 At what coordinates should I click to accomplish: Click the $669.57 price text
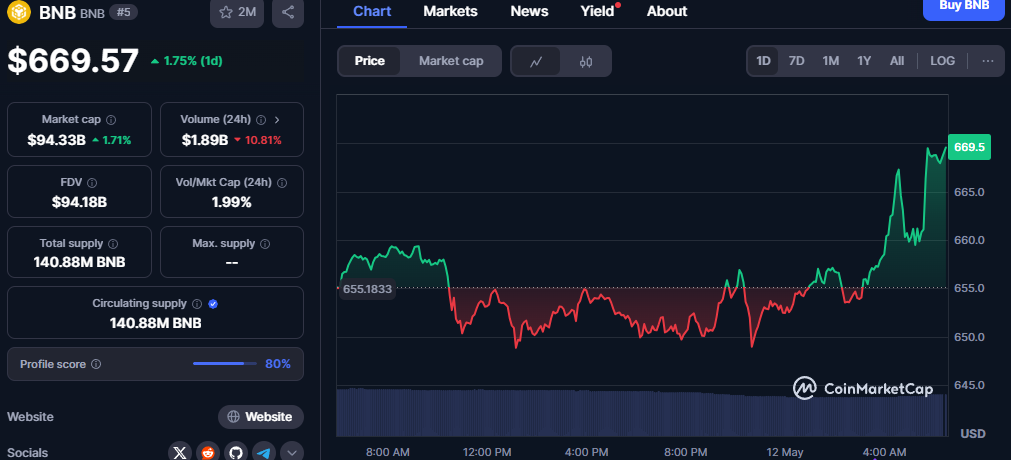click(73, 61)
